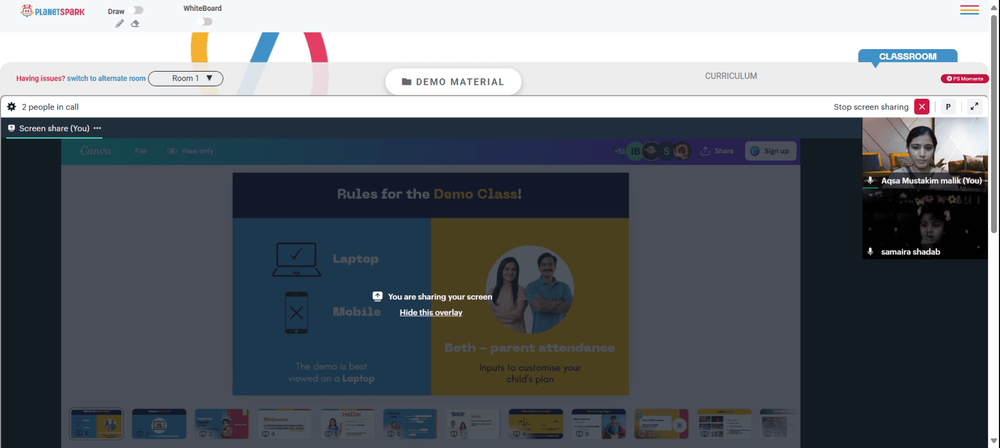
Task: Click the Sign up button in Canva
Action: click(x=770, y=151)
